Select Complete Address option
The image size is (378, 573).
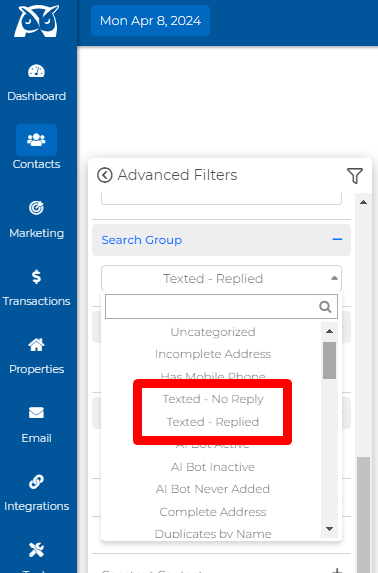213,512
